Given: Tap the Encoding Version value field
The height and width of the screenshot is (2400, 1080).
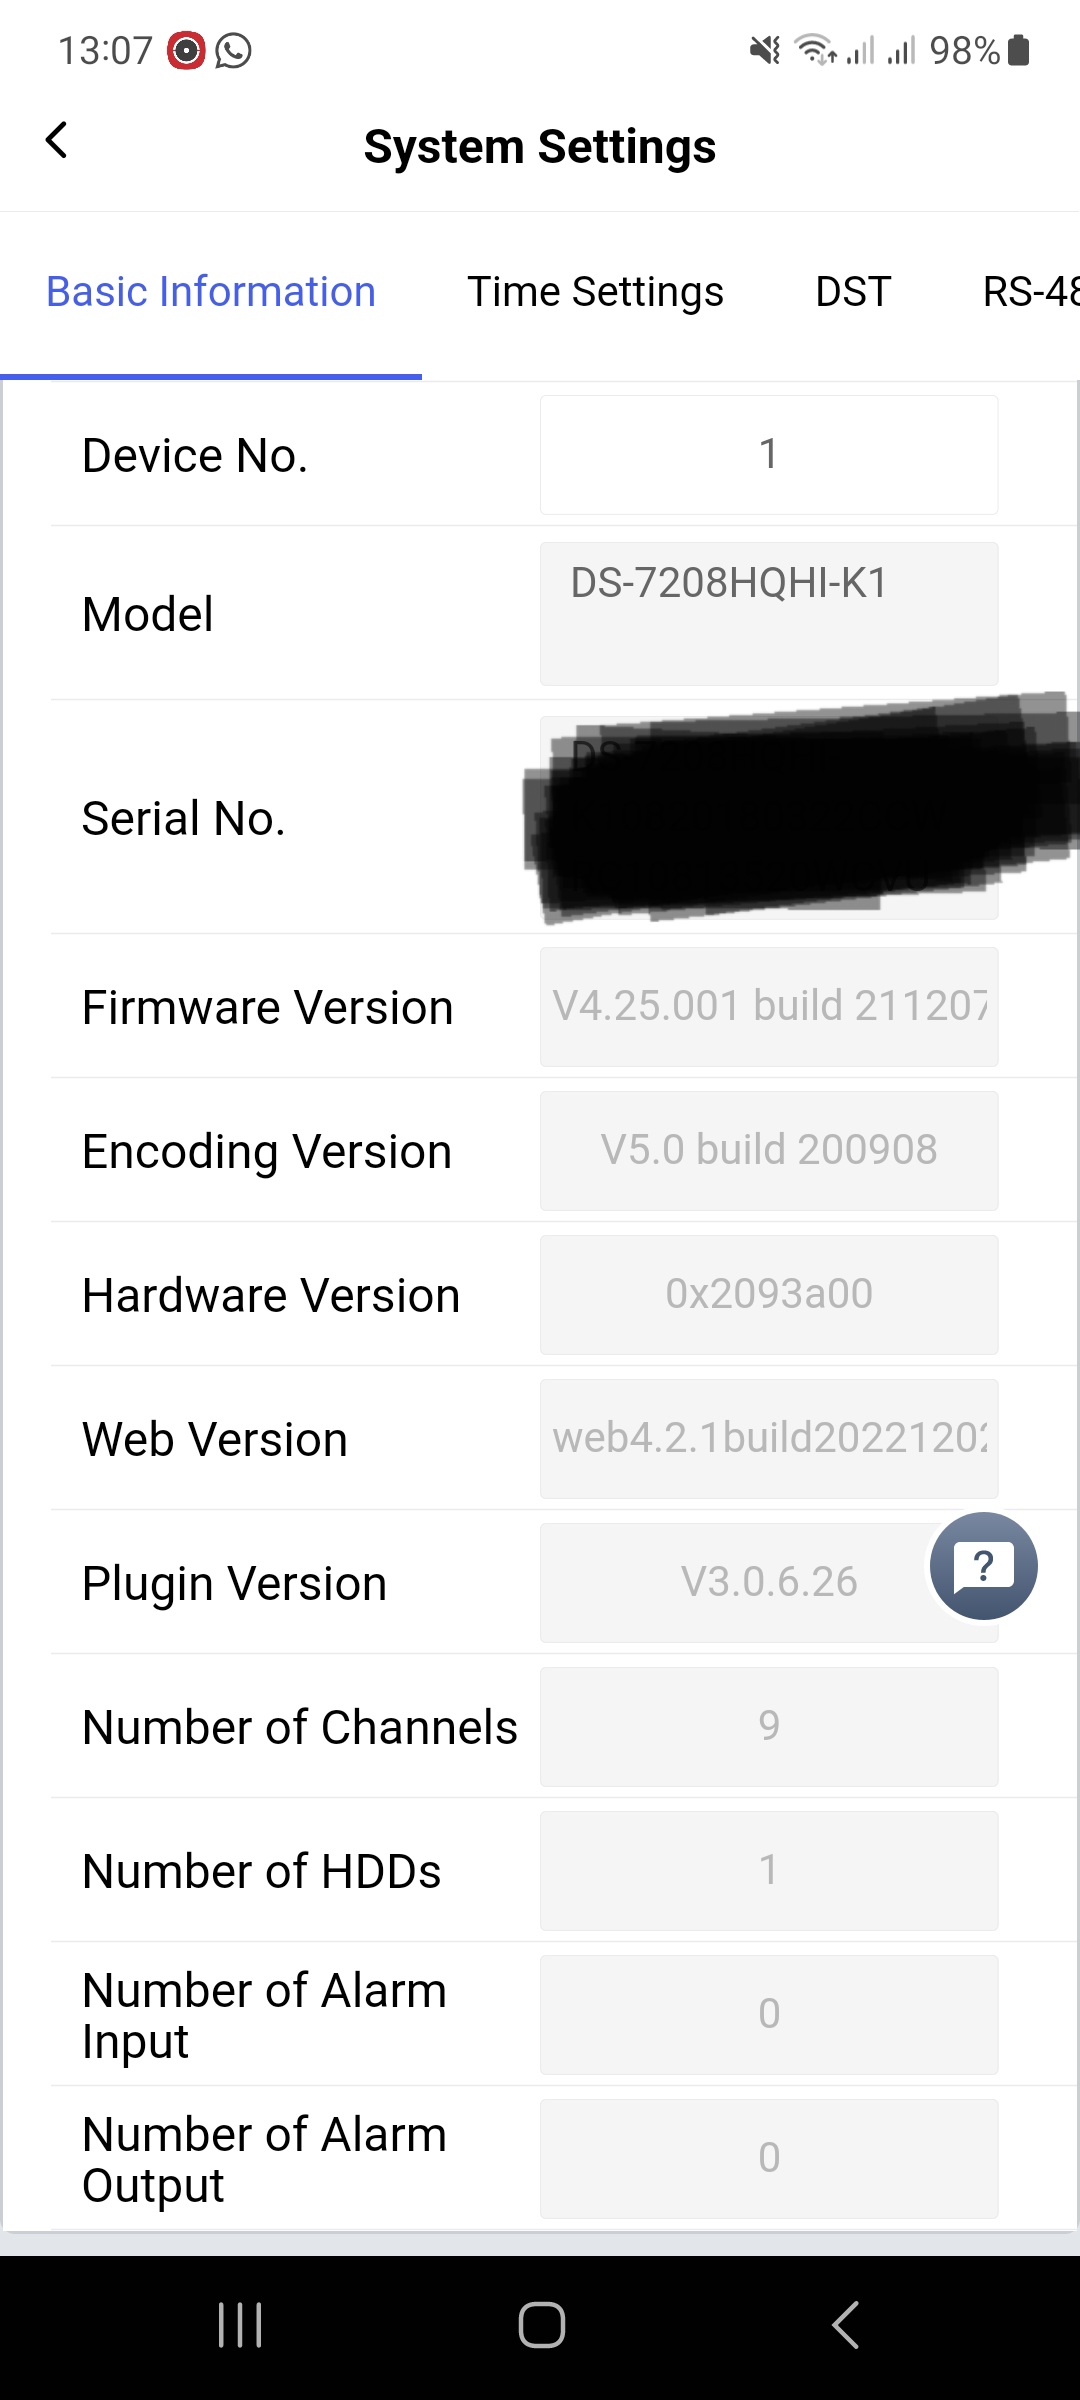Looking at the screenshot, I should pyautogui.click(x=768, y=1151).
